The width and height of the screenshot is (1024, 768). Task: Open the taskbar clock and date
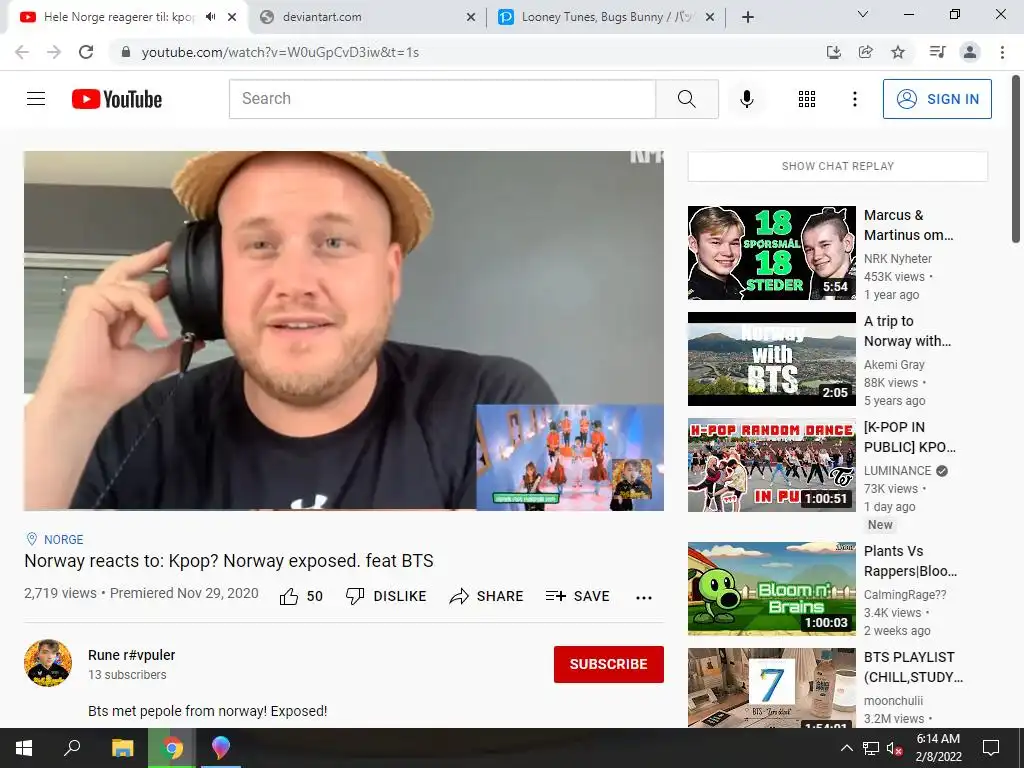[x=938, y=748]
